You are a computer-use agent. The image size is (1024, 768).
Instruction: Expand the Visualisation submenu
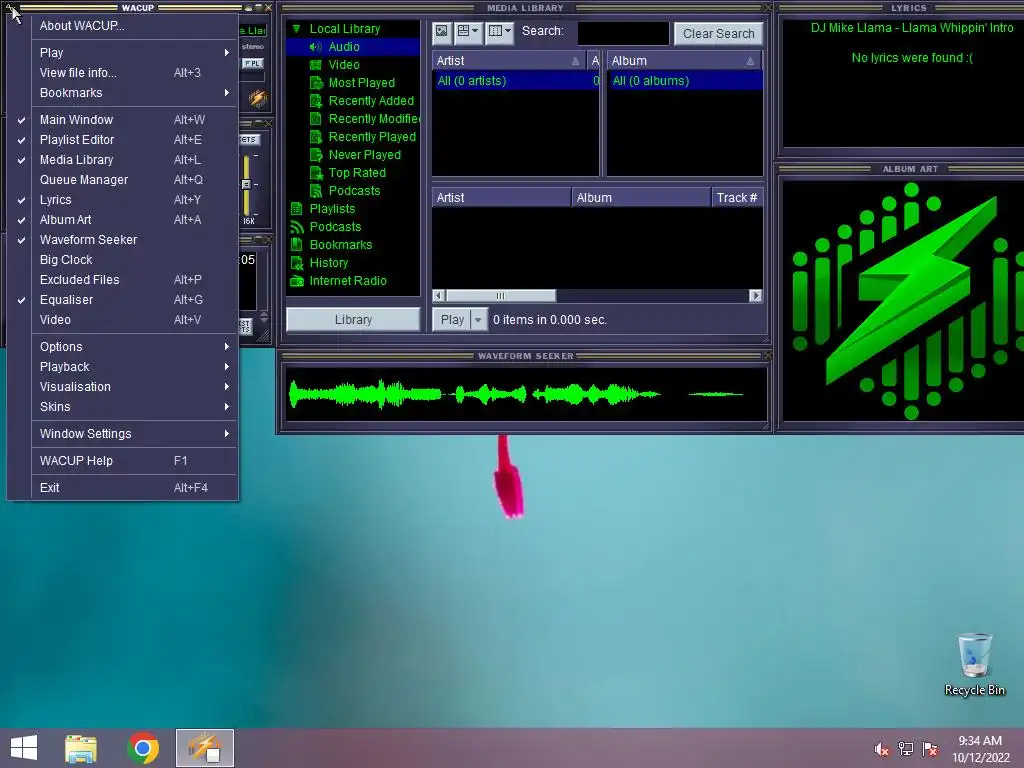pyautogui.click(x=122, y=387)
